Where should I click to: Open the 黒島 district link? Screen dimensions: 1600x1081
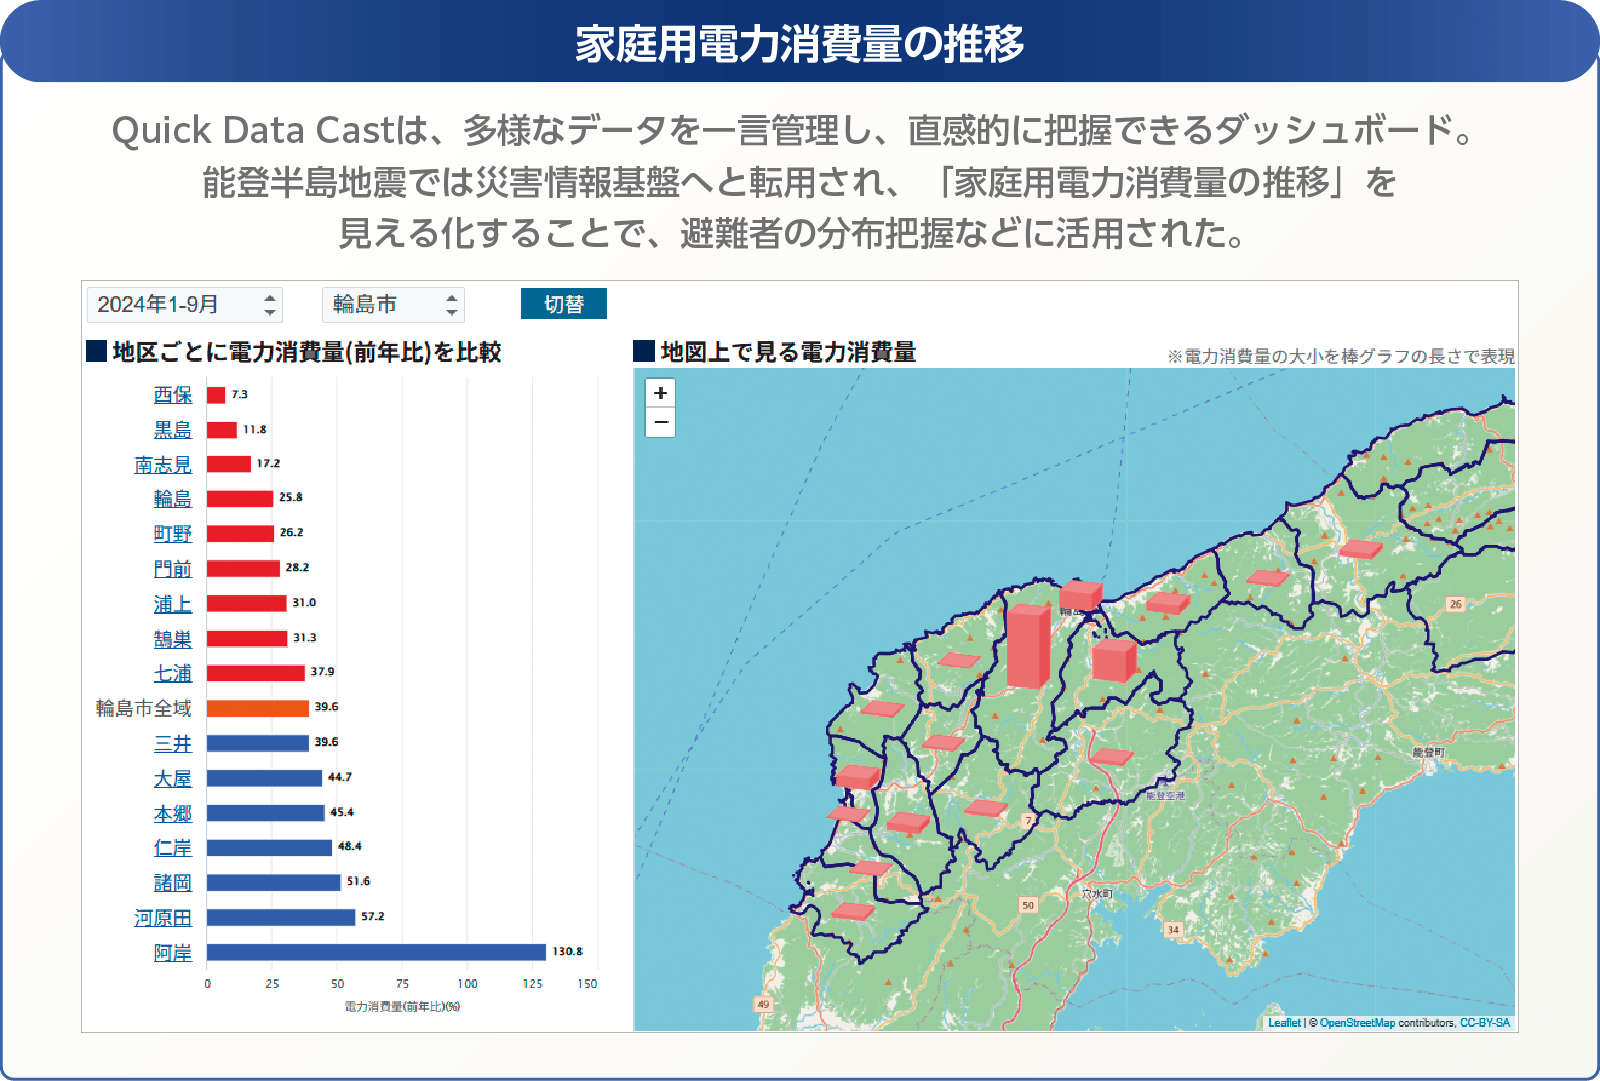172,430
